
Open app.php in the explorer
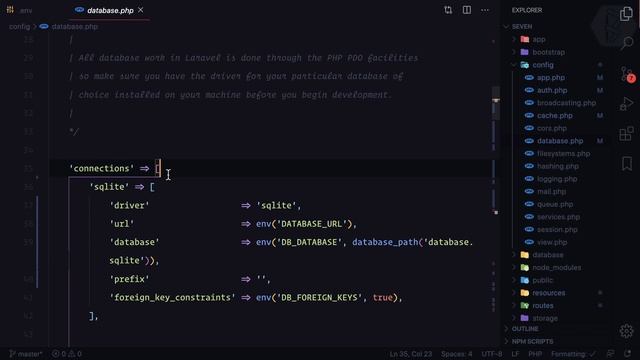click(x=551, y=78)
